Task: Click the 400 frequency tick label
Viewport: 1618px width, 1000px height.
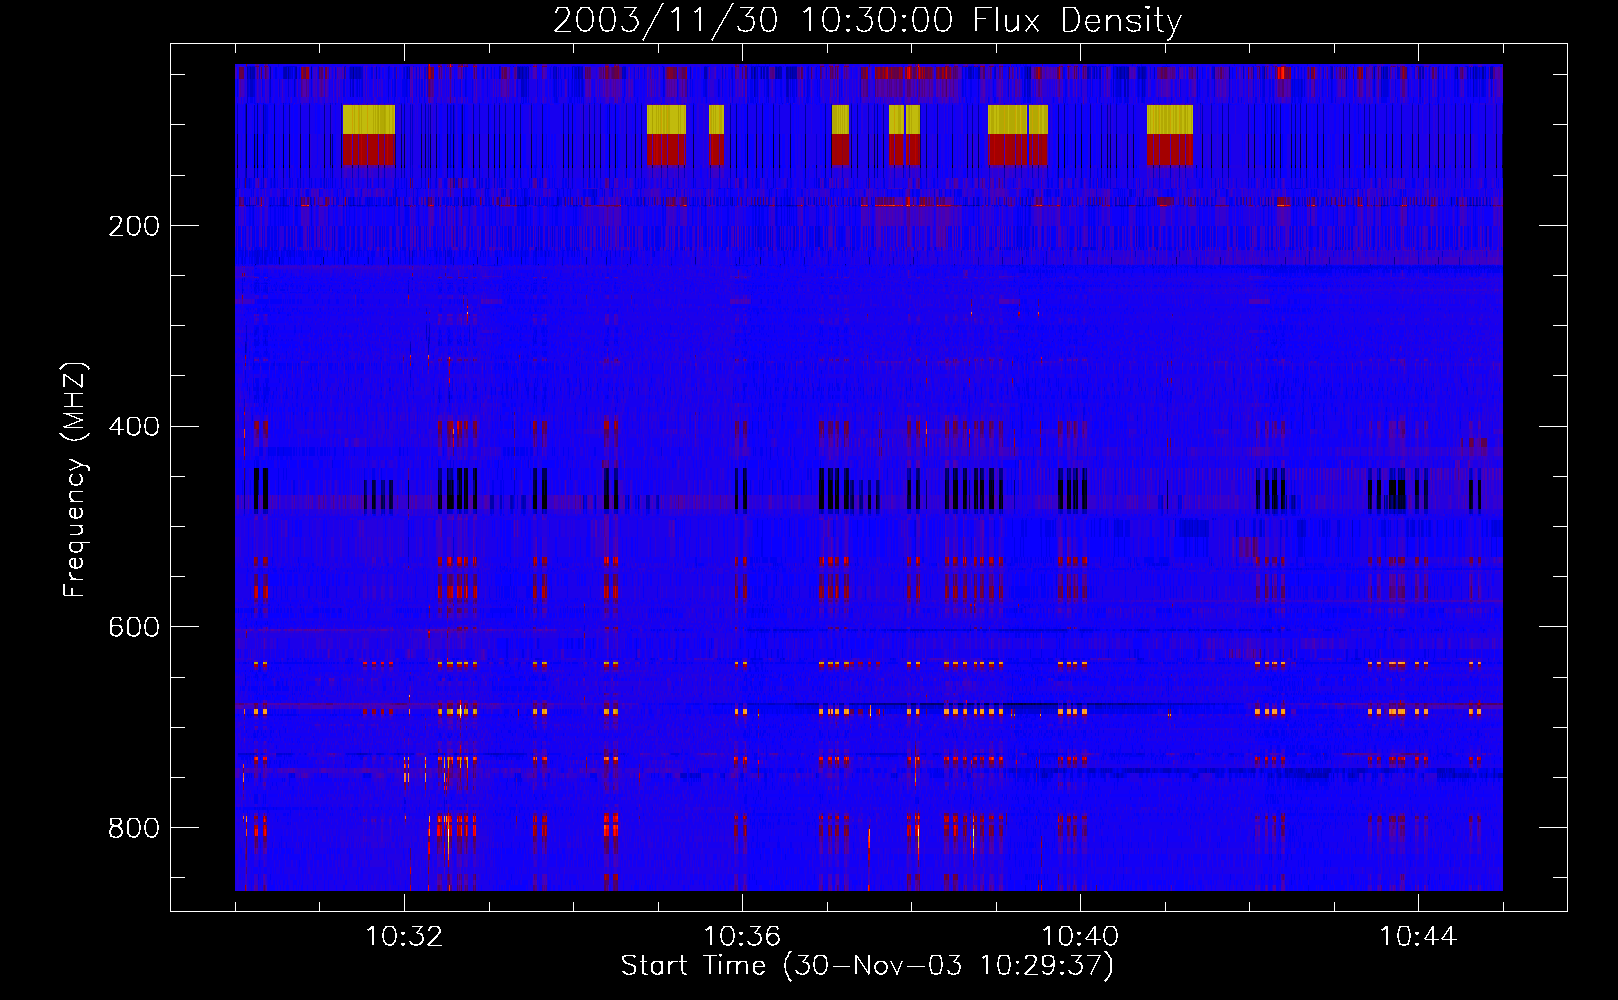Action: coord(134,427)
